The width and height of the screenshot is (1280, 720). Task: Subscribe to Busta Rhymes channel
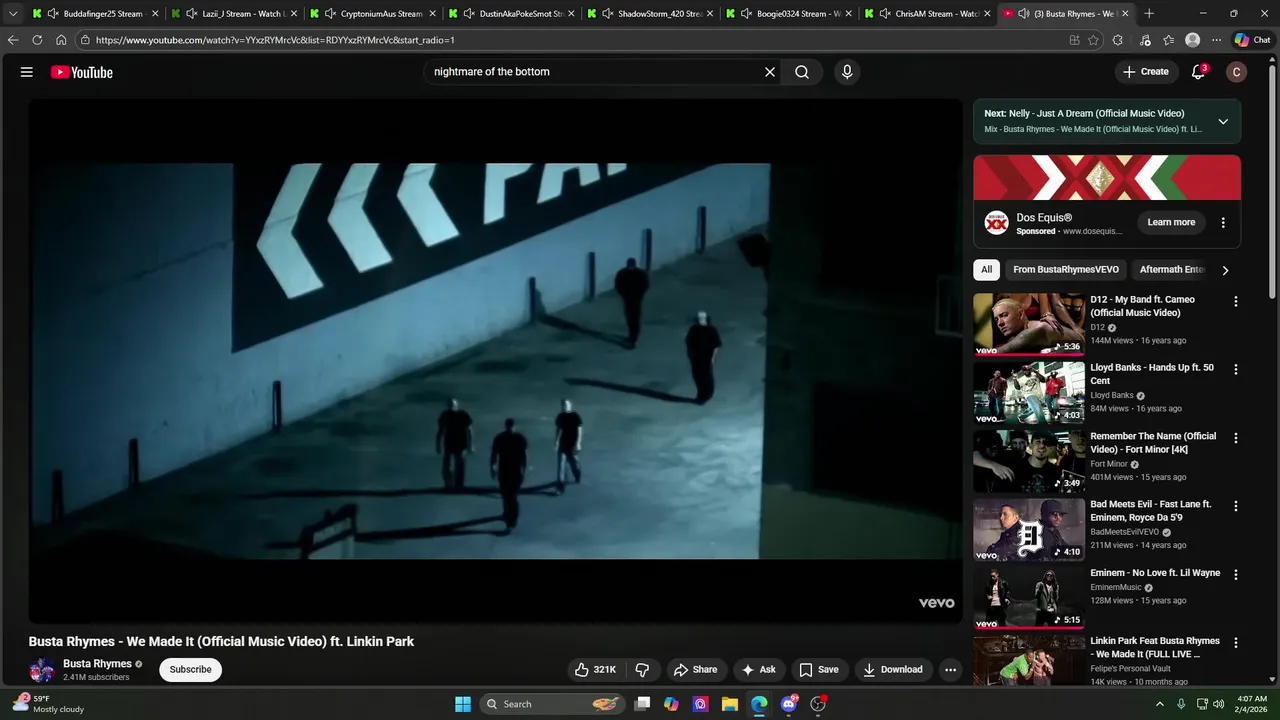(190, 670)
